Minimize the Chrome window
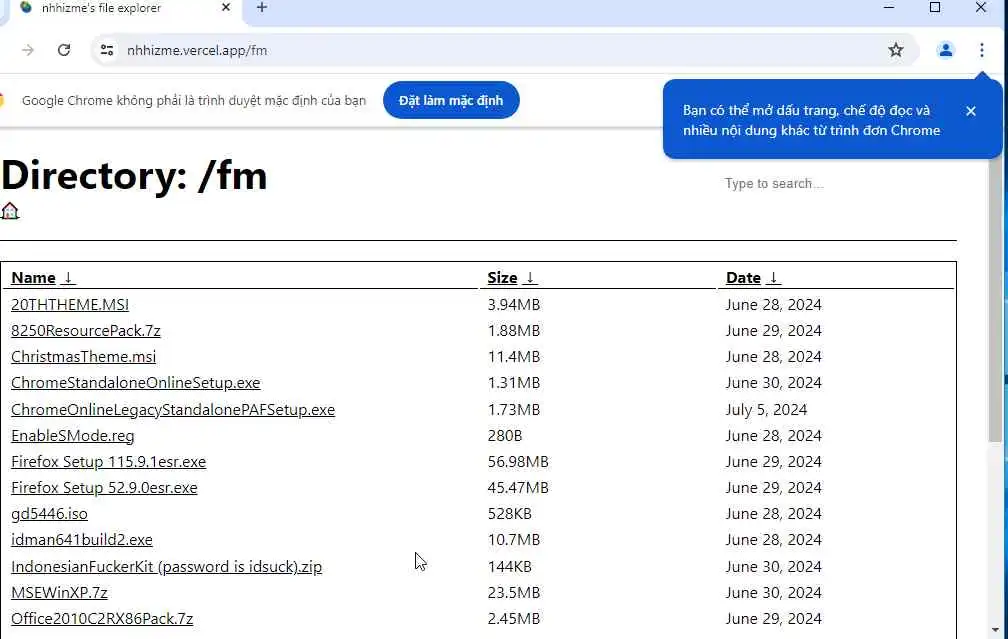Screen dimensions: 1008x639 tap(888, 8)
